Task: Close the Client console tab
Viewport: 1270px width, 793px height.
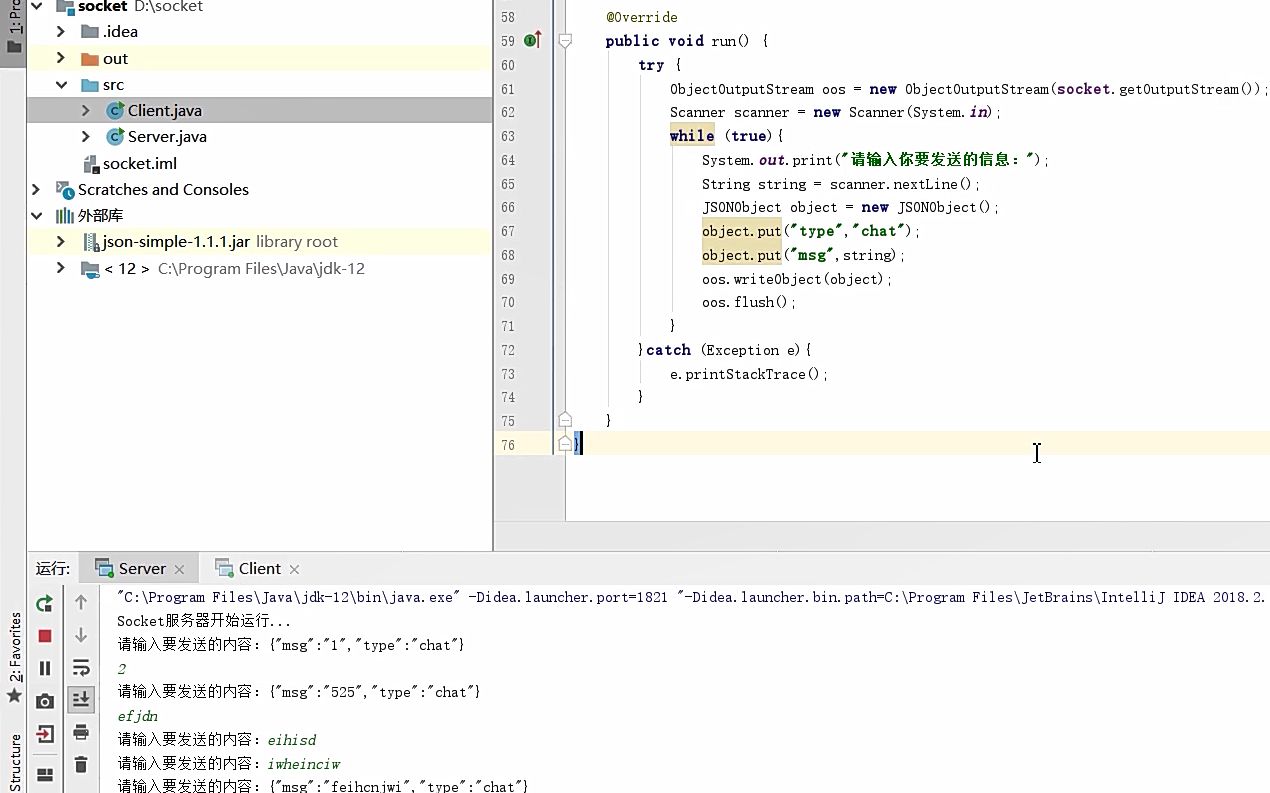Action: (x=294, y=568)
